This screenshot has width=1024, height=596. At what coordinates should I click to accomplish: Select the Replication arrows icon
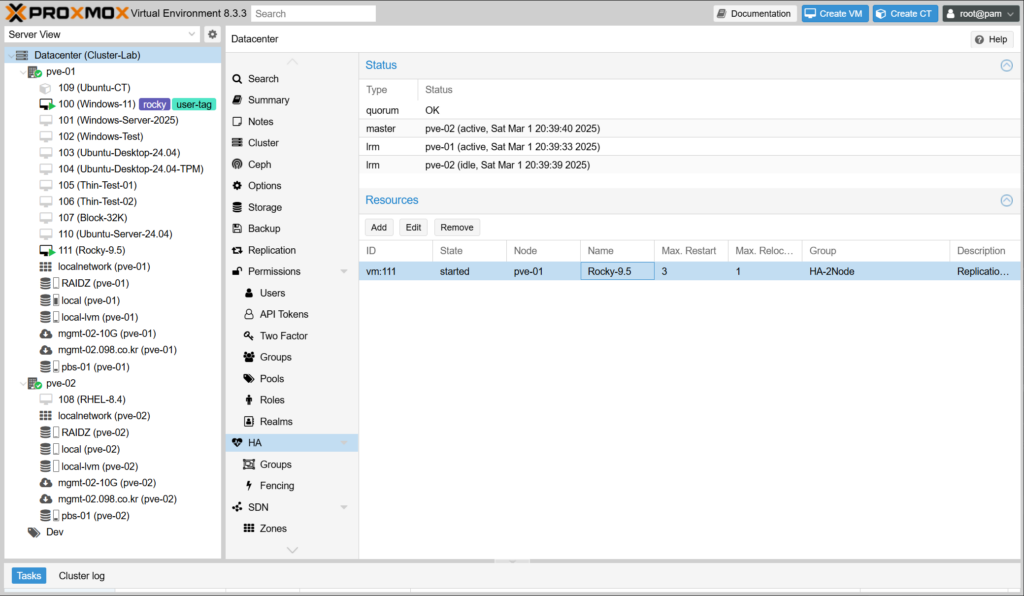[x=237, y=250]
